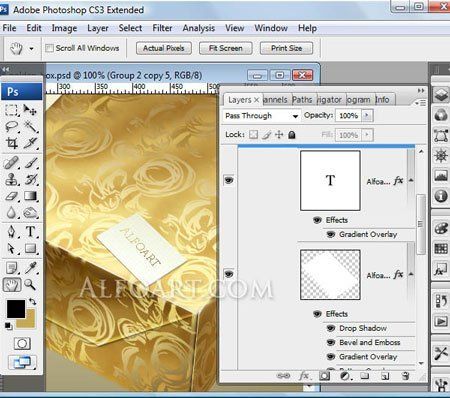Swap foreground and background colors
Screen dimensions: 450x398
tap(32, 302)
